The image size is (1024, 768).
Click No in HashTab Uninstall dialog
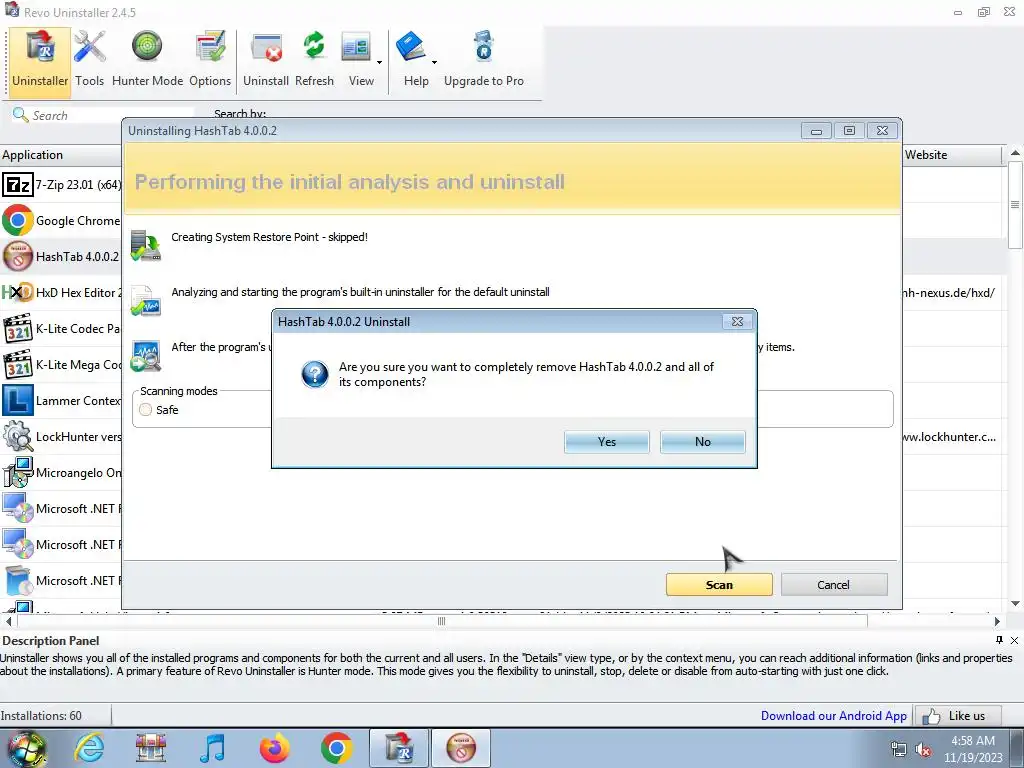[x=703, y=442]
